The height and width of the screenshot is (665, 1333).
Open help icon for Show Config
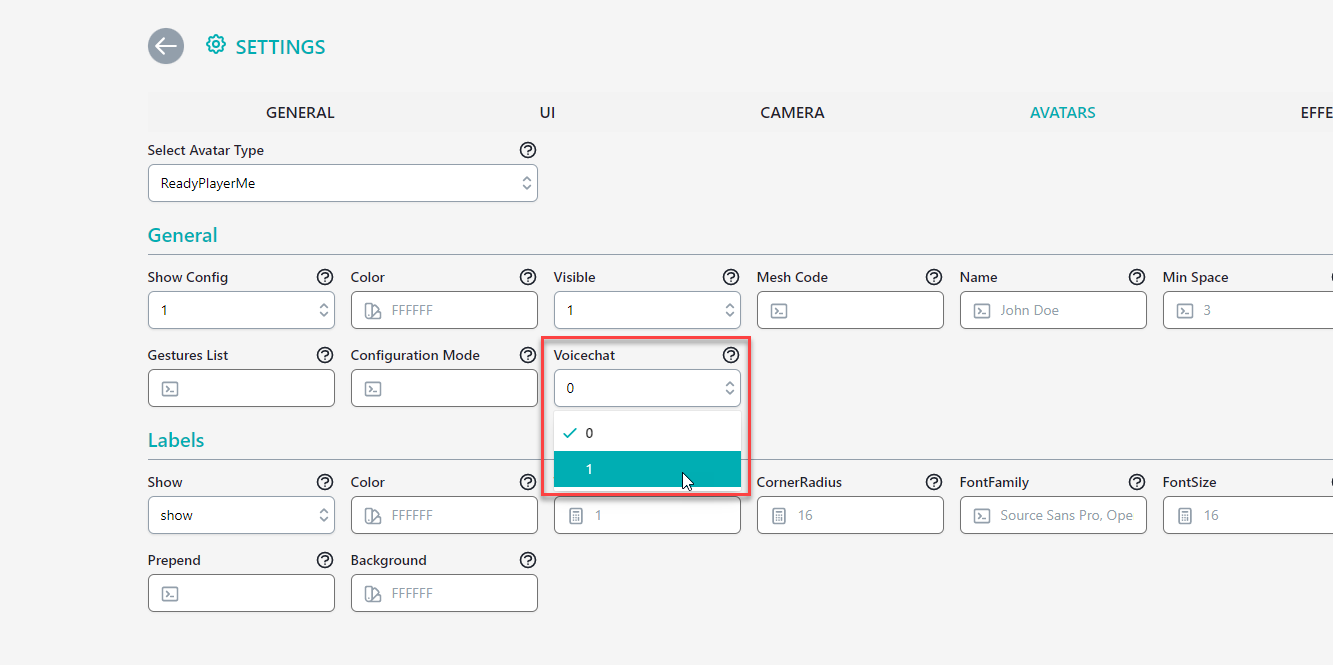(325, 277)
